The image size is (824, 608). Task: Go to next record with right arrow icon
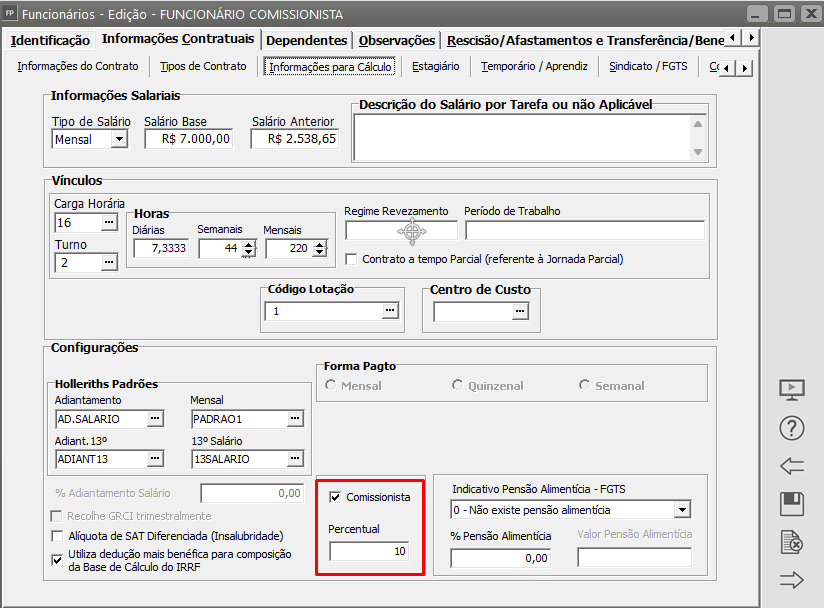click(x=791, y=581)
